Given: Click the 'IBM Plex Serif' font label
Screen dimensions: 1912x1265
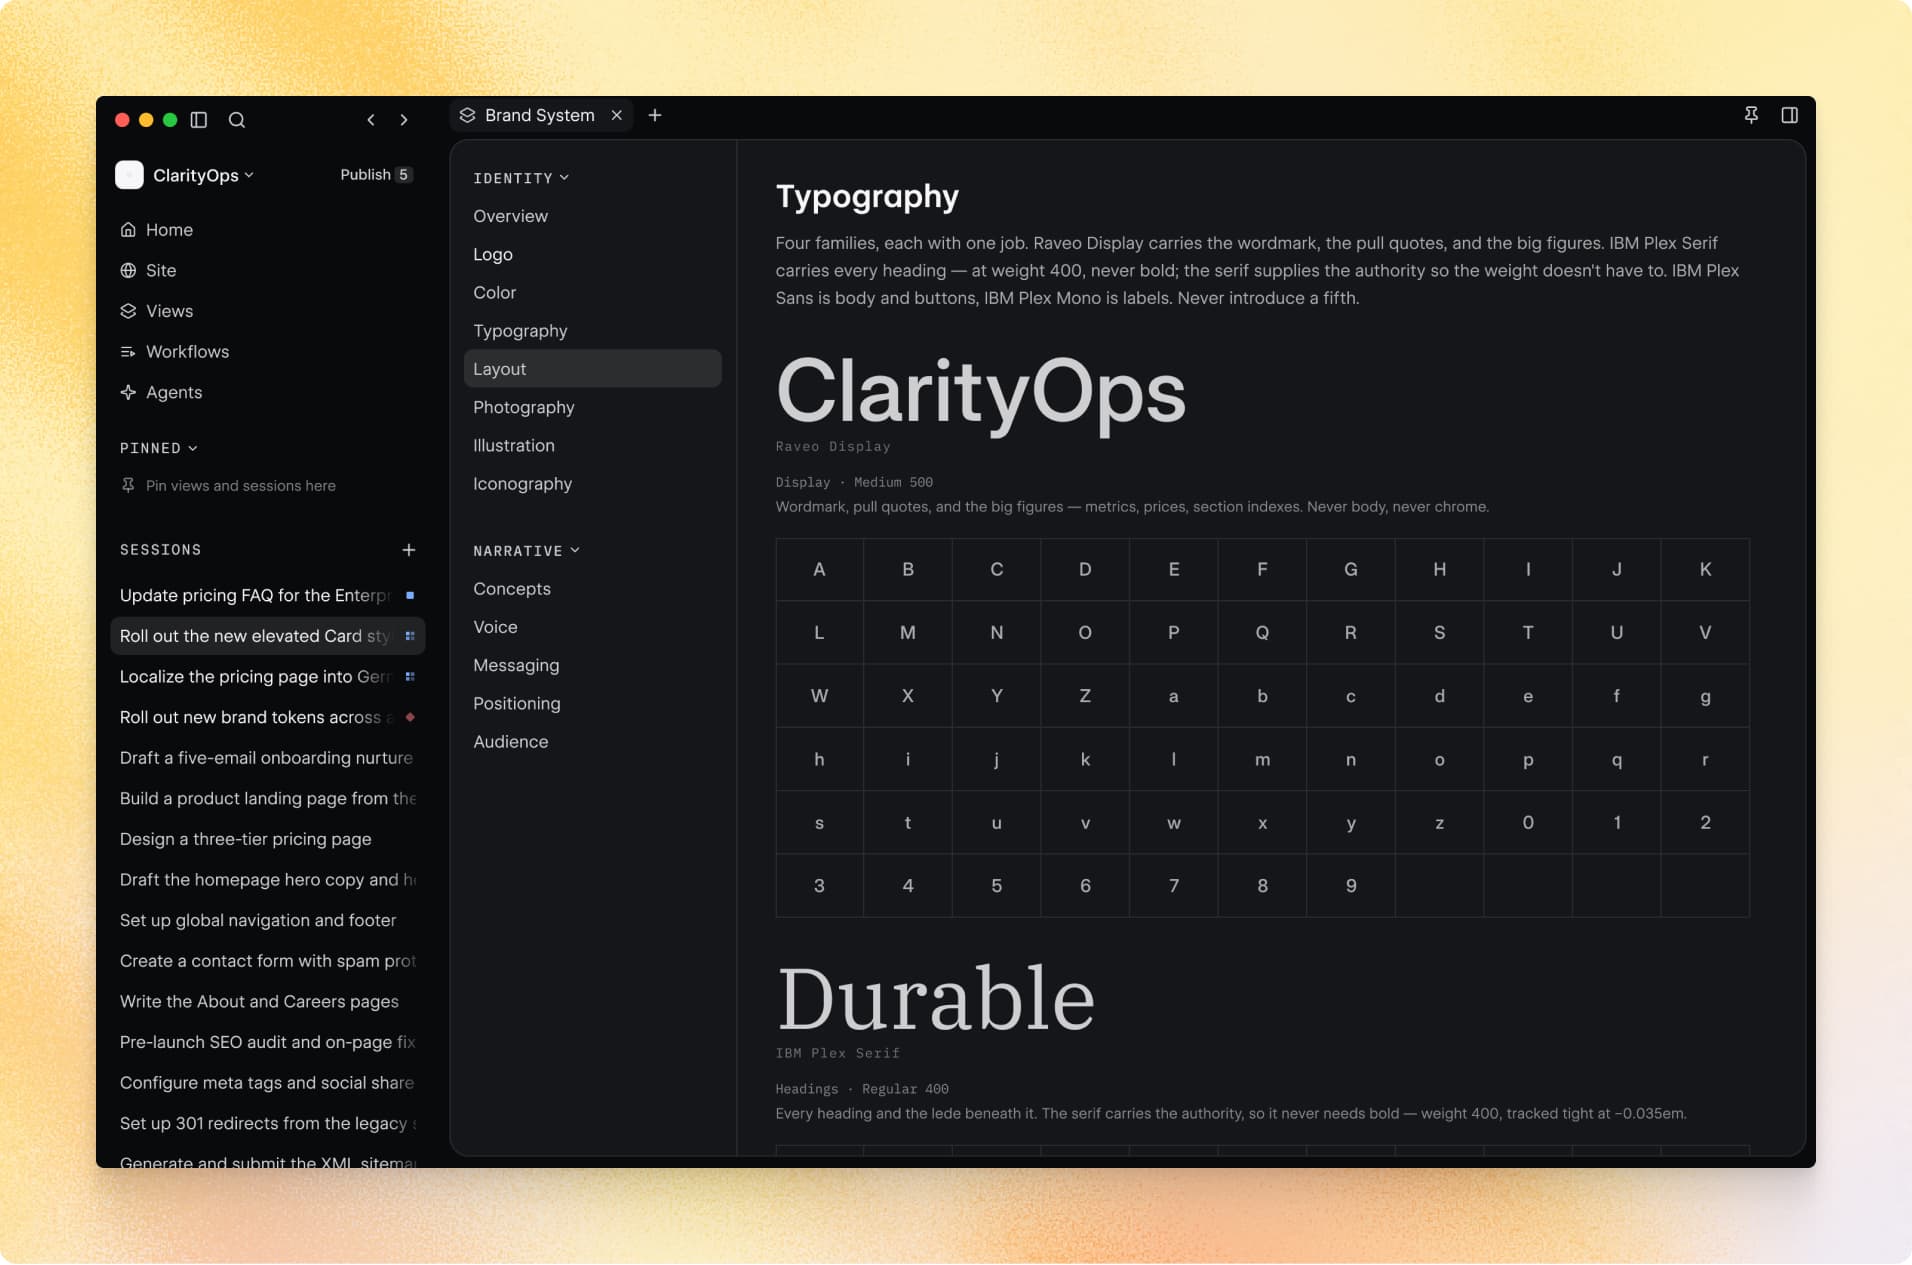Looking at the screenshot, I should pos(838,1054).
